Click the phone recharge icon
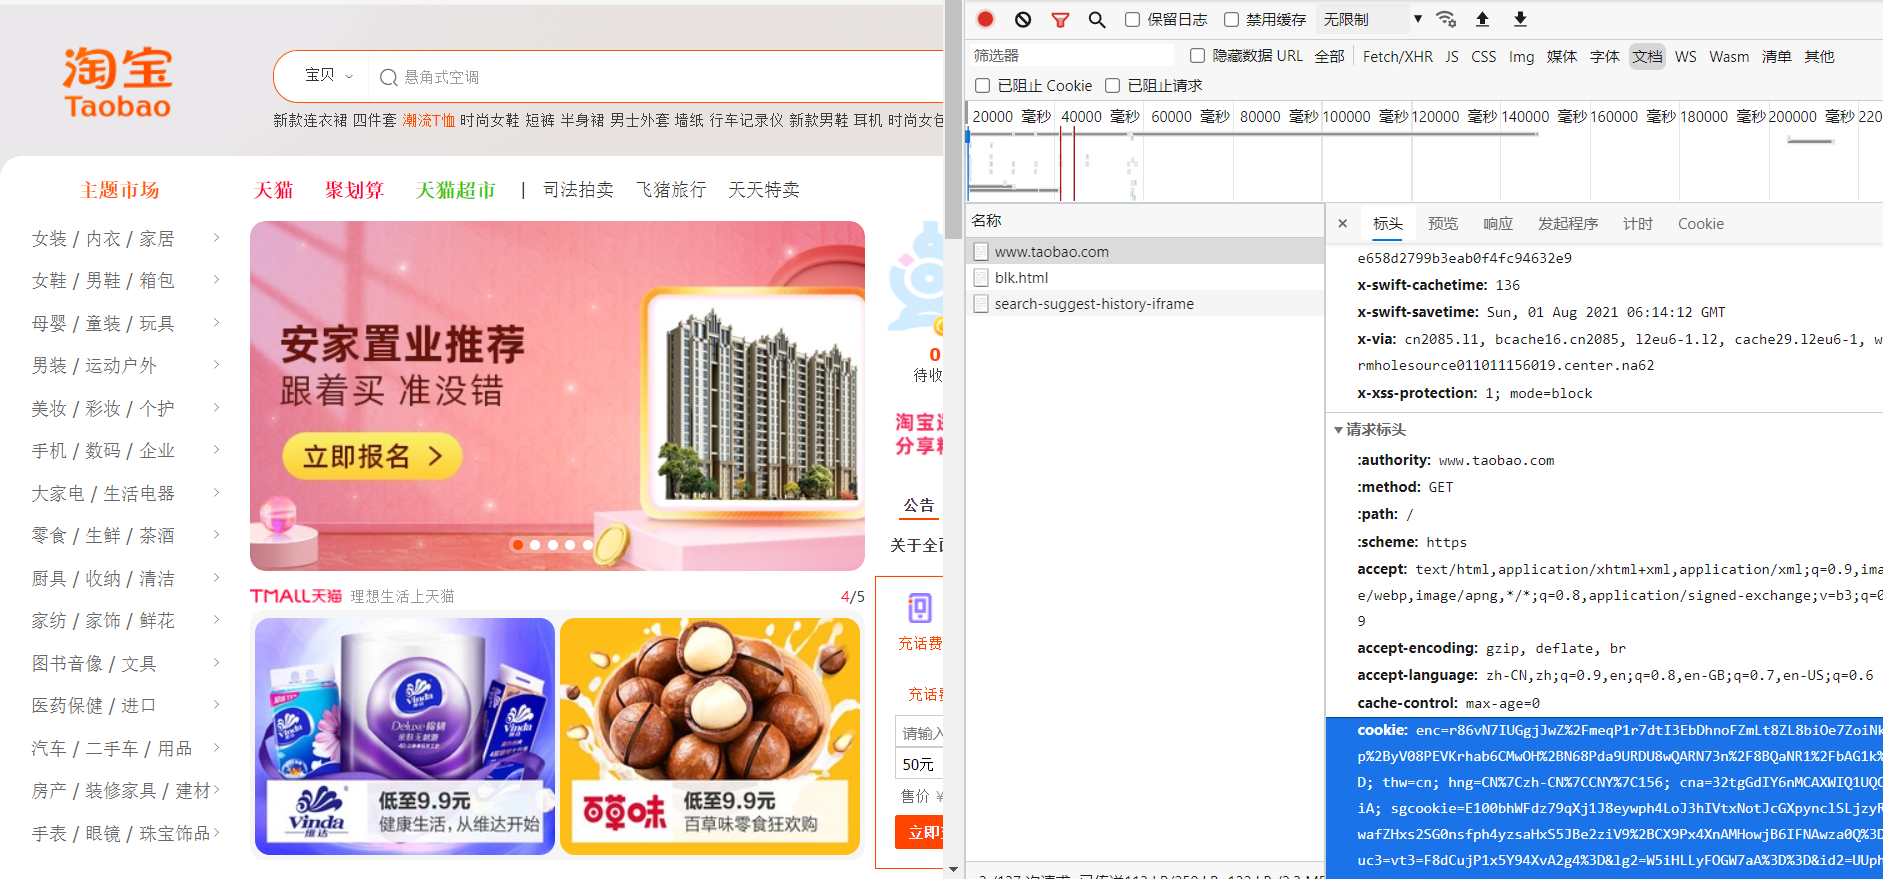This screenshot has height=879, width=1883. [919, 608]
